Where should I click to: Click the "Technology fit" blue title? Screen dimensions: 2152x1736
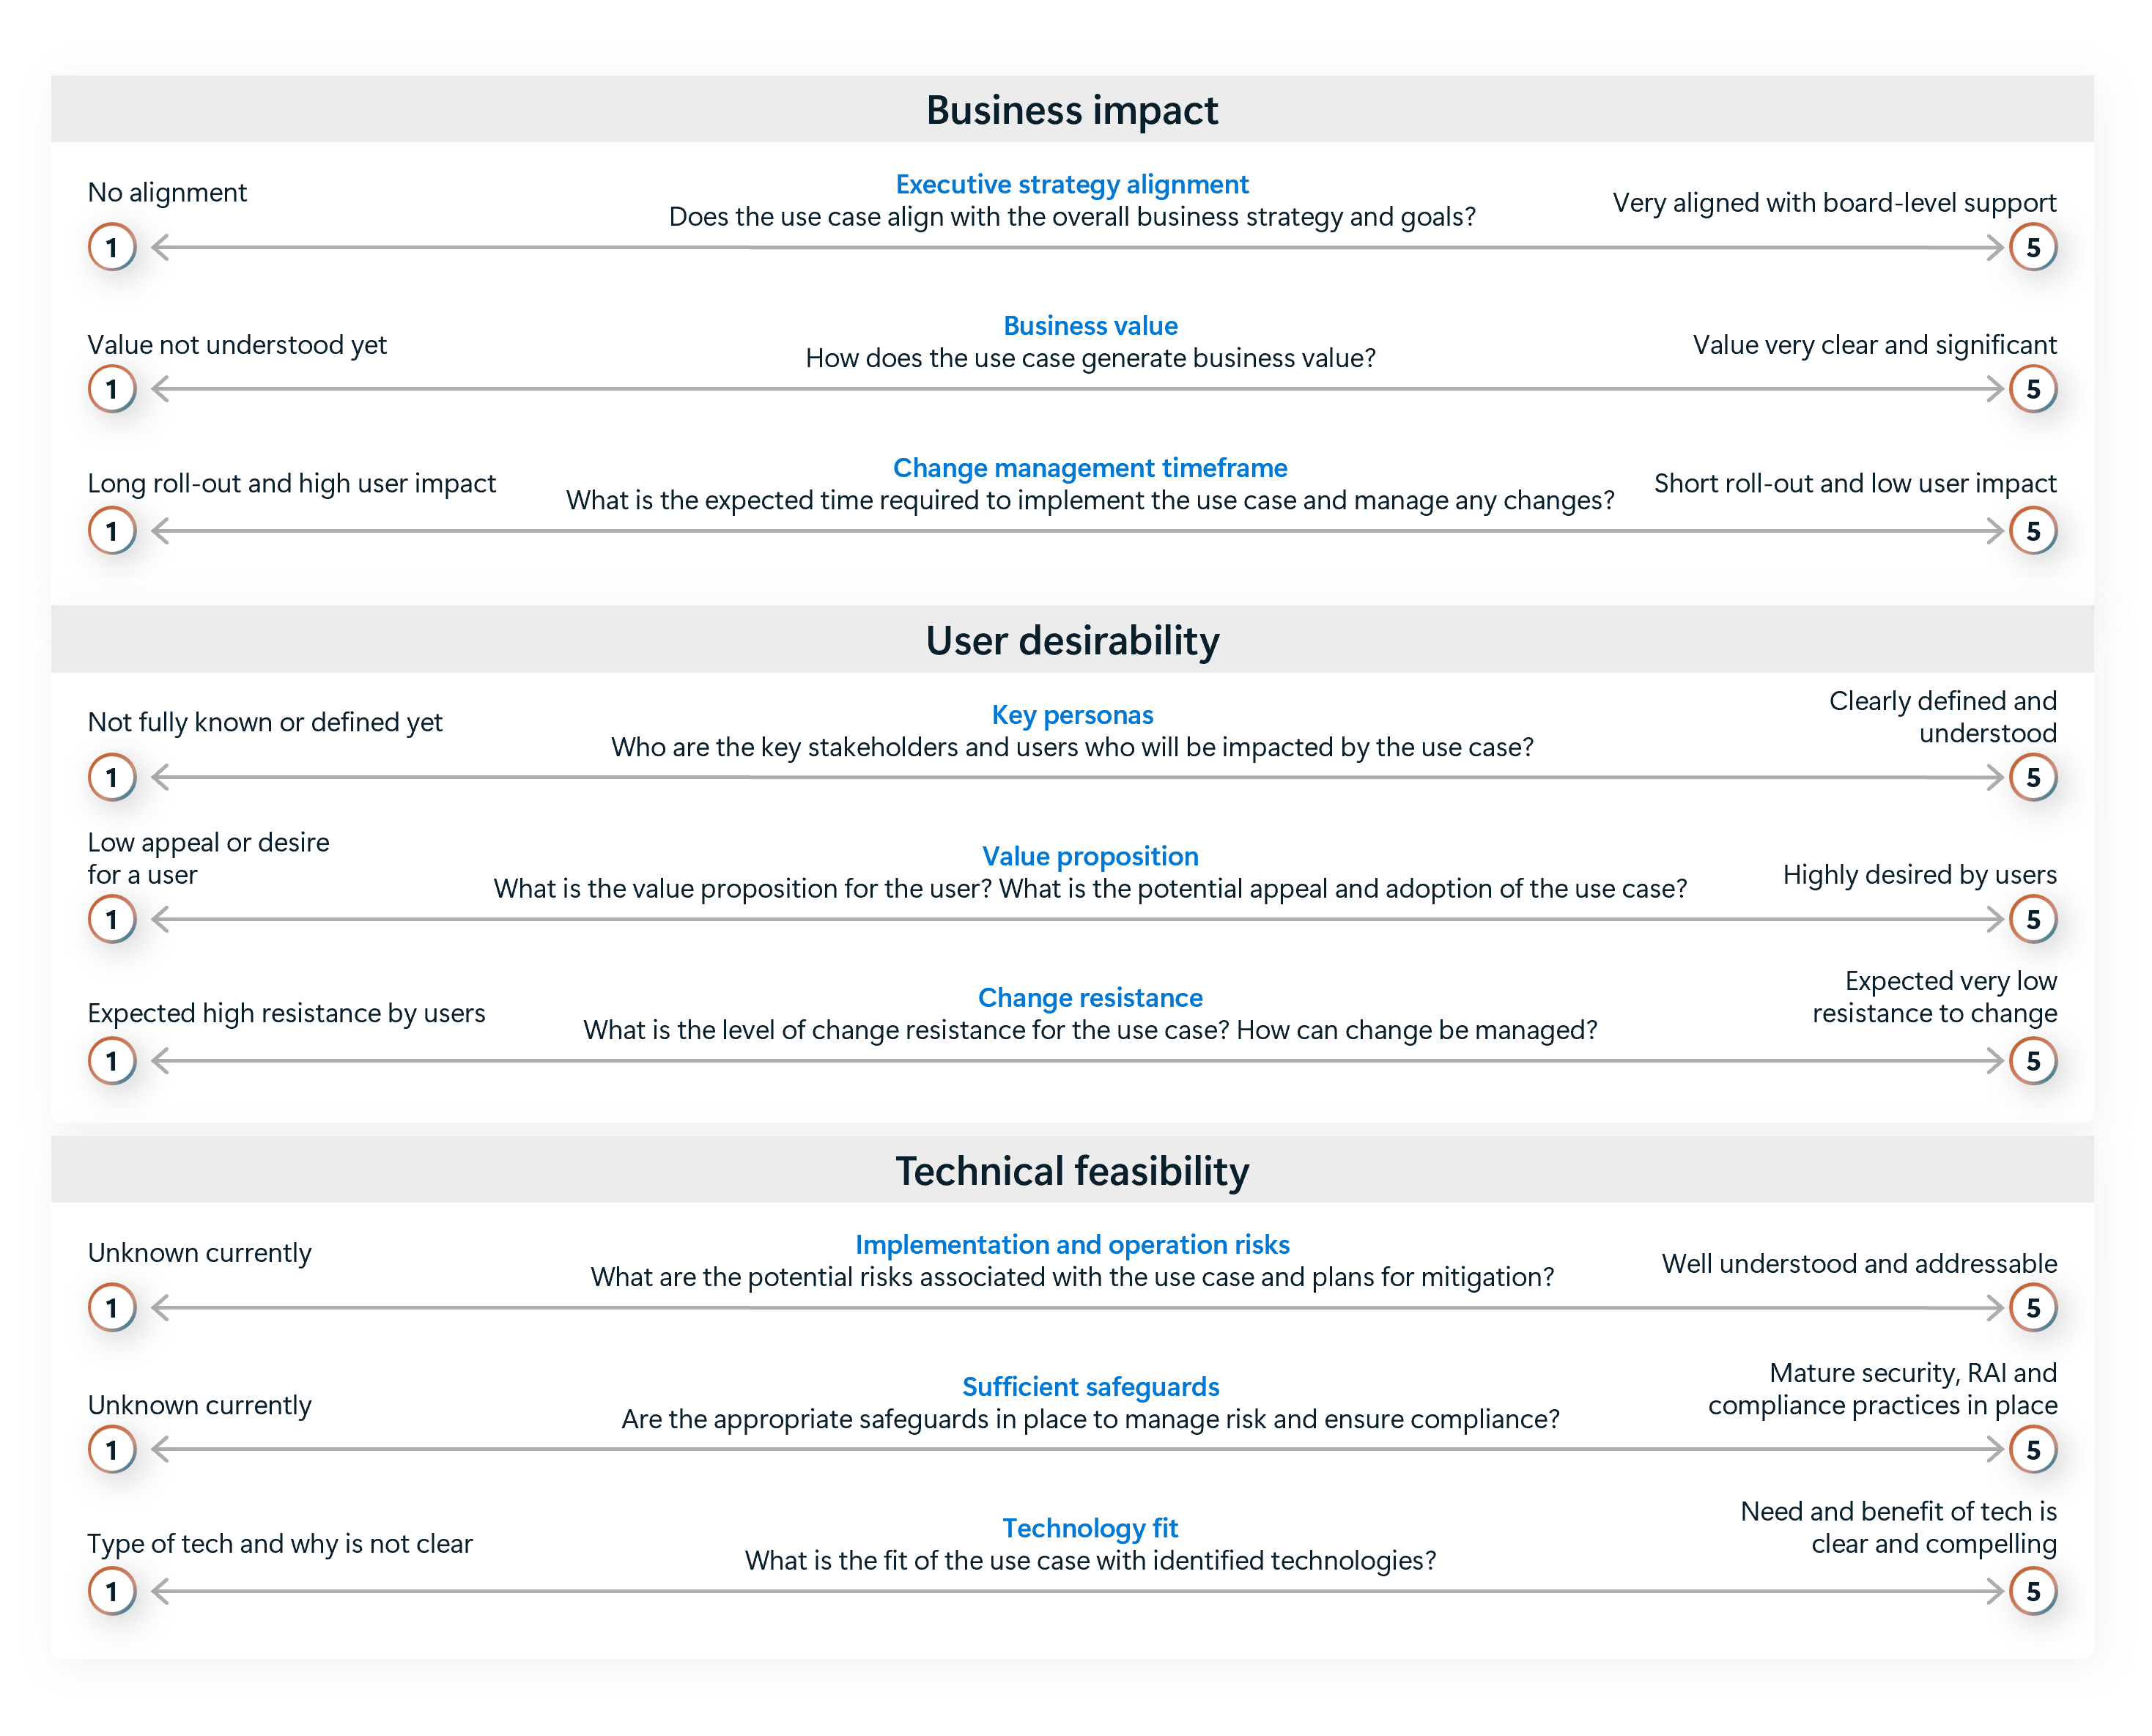click(x=1090, y=1528)
